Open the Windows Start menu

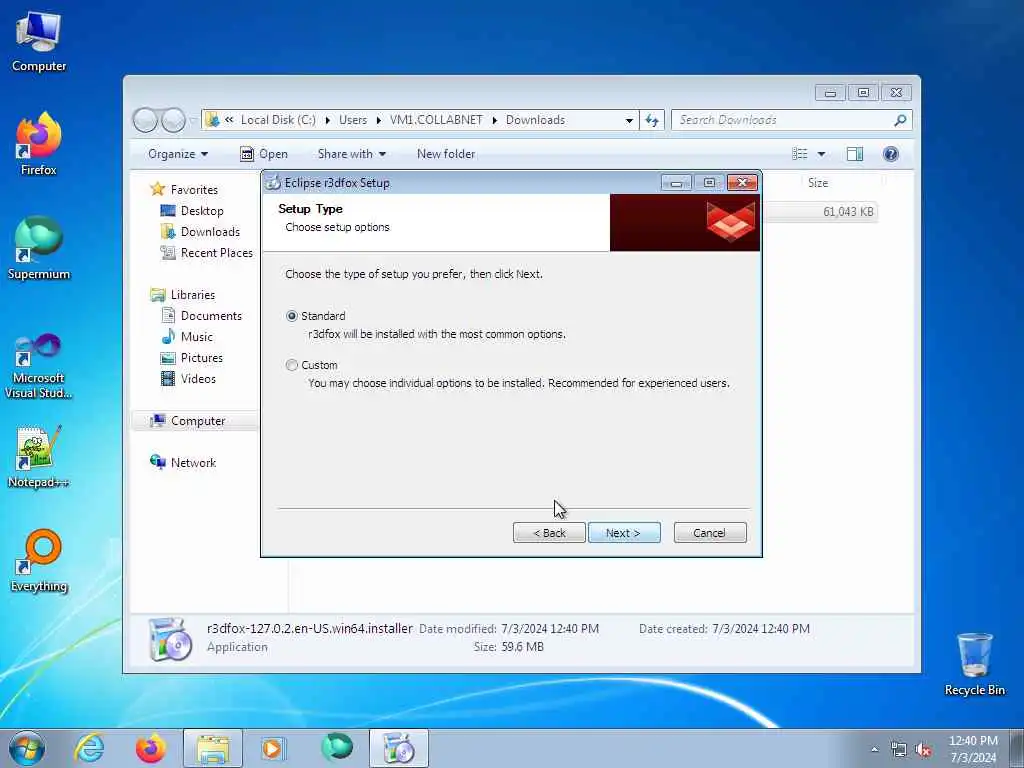(27, 748)
